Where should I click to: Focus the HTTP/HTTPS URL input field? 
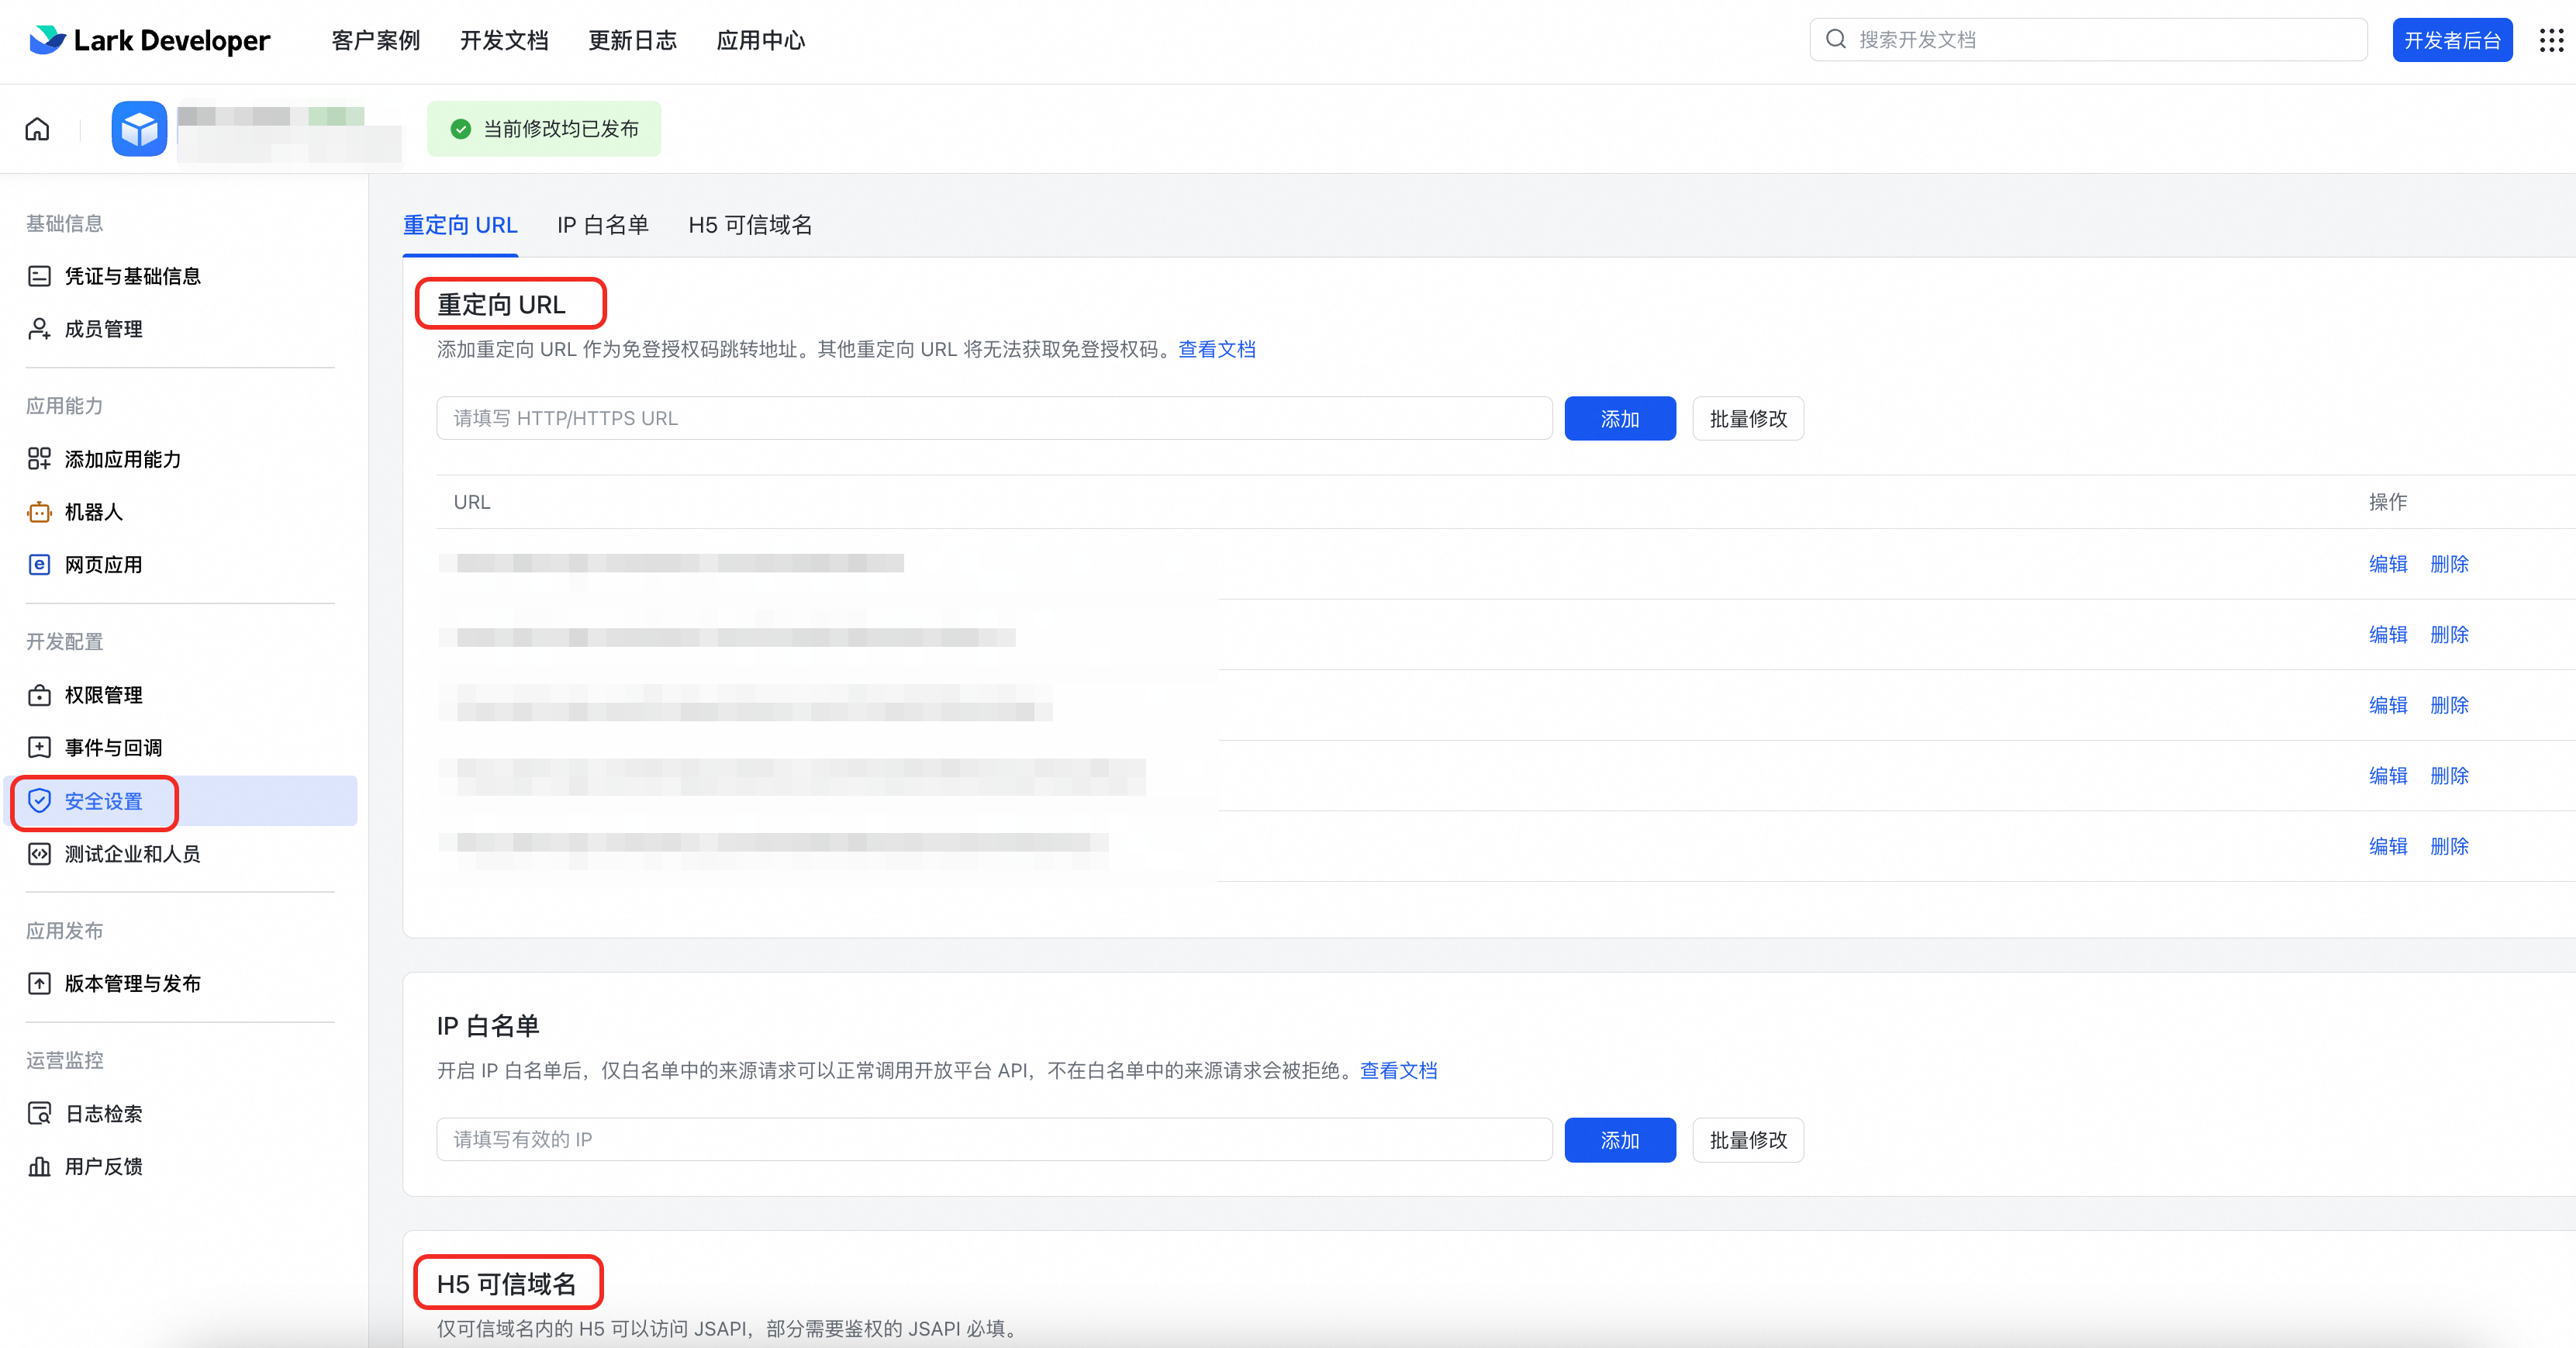pyautogui.click(x=993, y=419)
